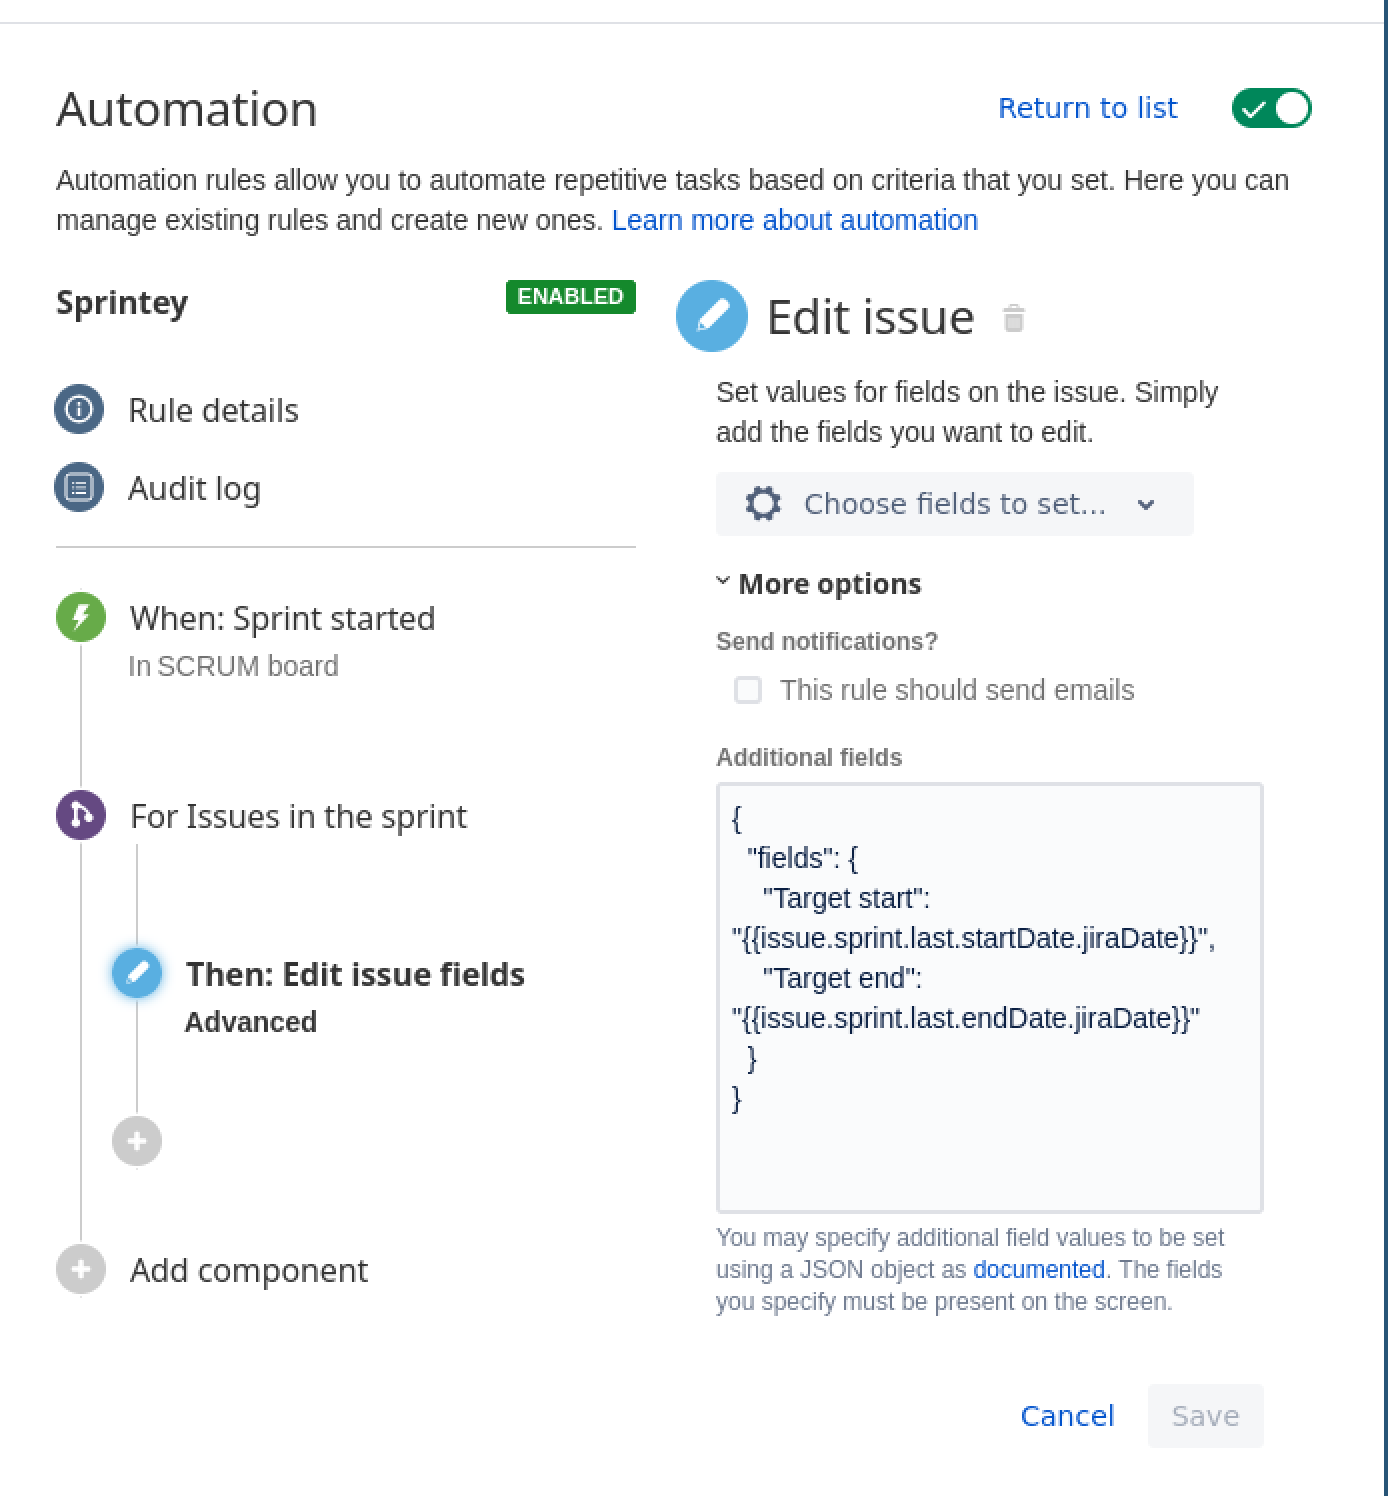Open the Rule details section

213,410
